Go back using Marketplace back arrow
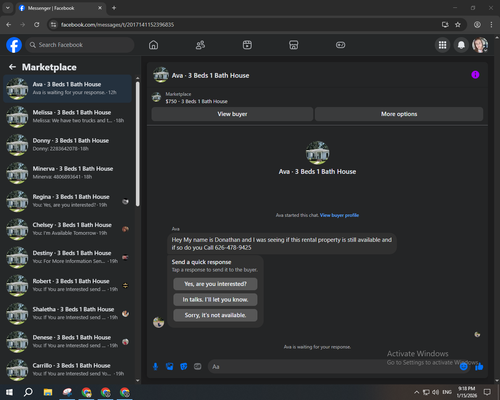 tap(13, 67)
